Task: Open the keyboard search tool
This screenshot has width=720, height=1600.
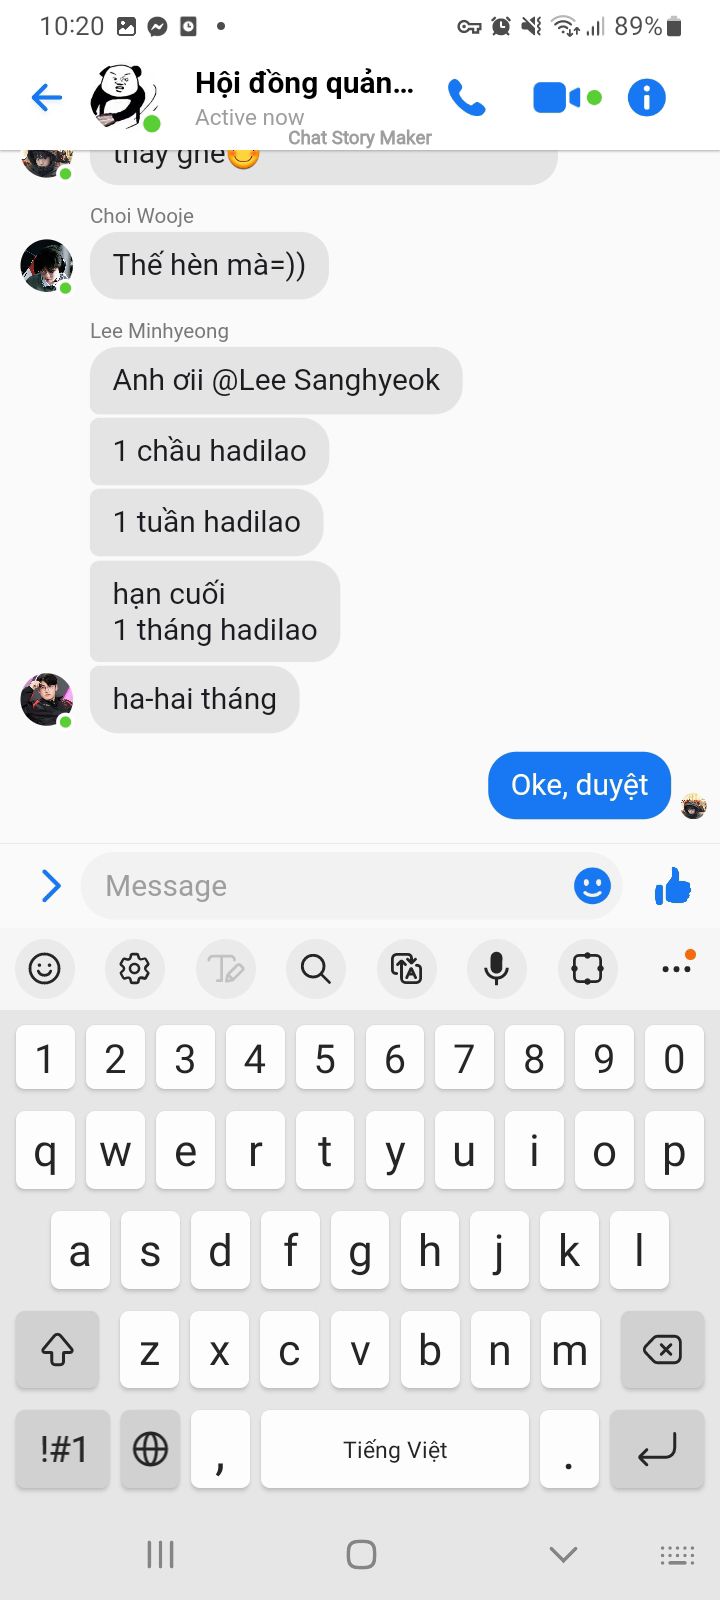Action: (x=315, y=968)
